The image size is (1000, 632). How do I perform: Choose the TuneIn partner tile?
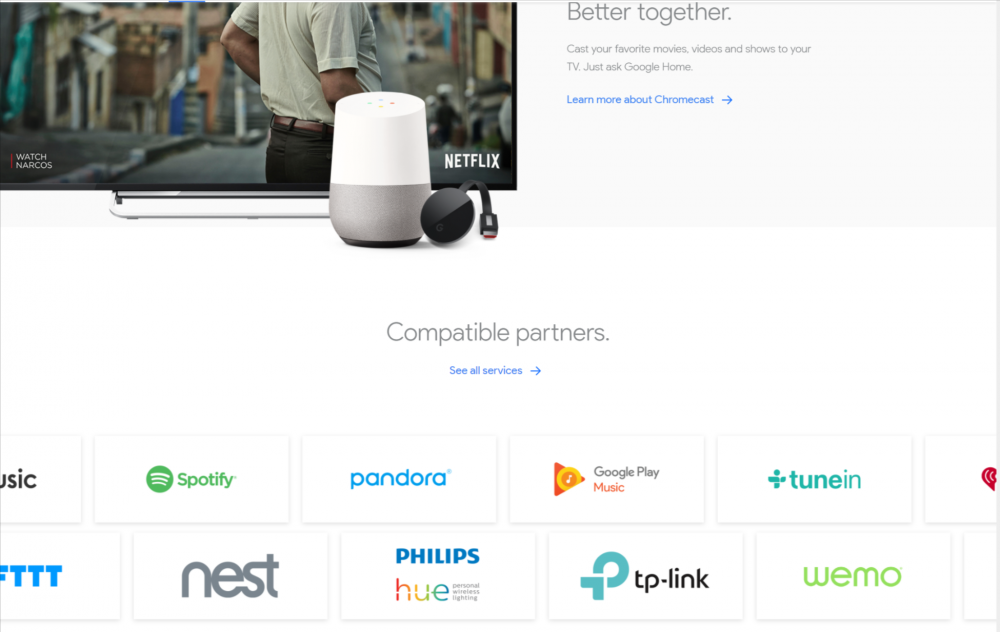[x=814, y=479]
